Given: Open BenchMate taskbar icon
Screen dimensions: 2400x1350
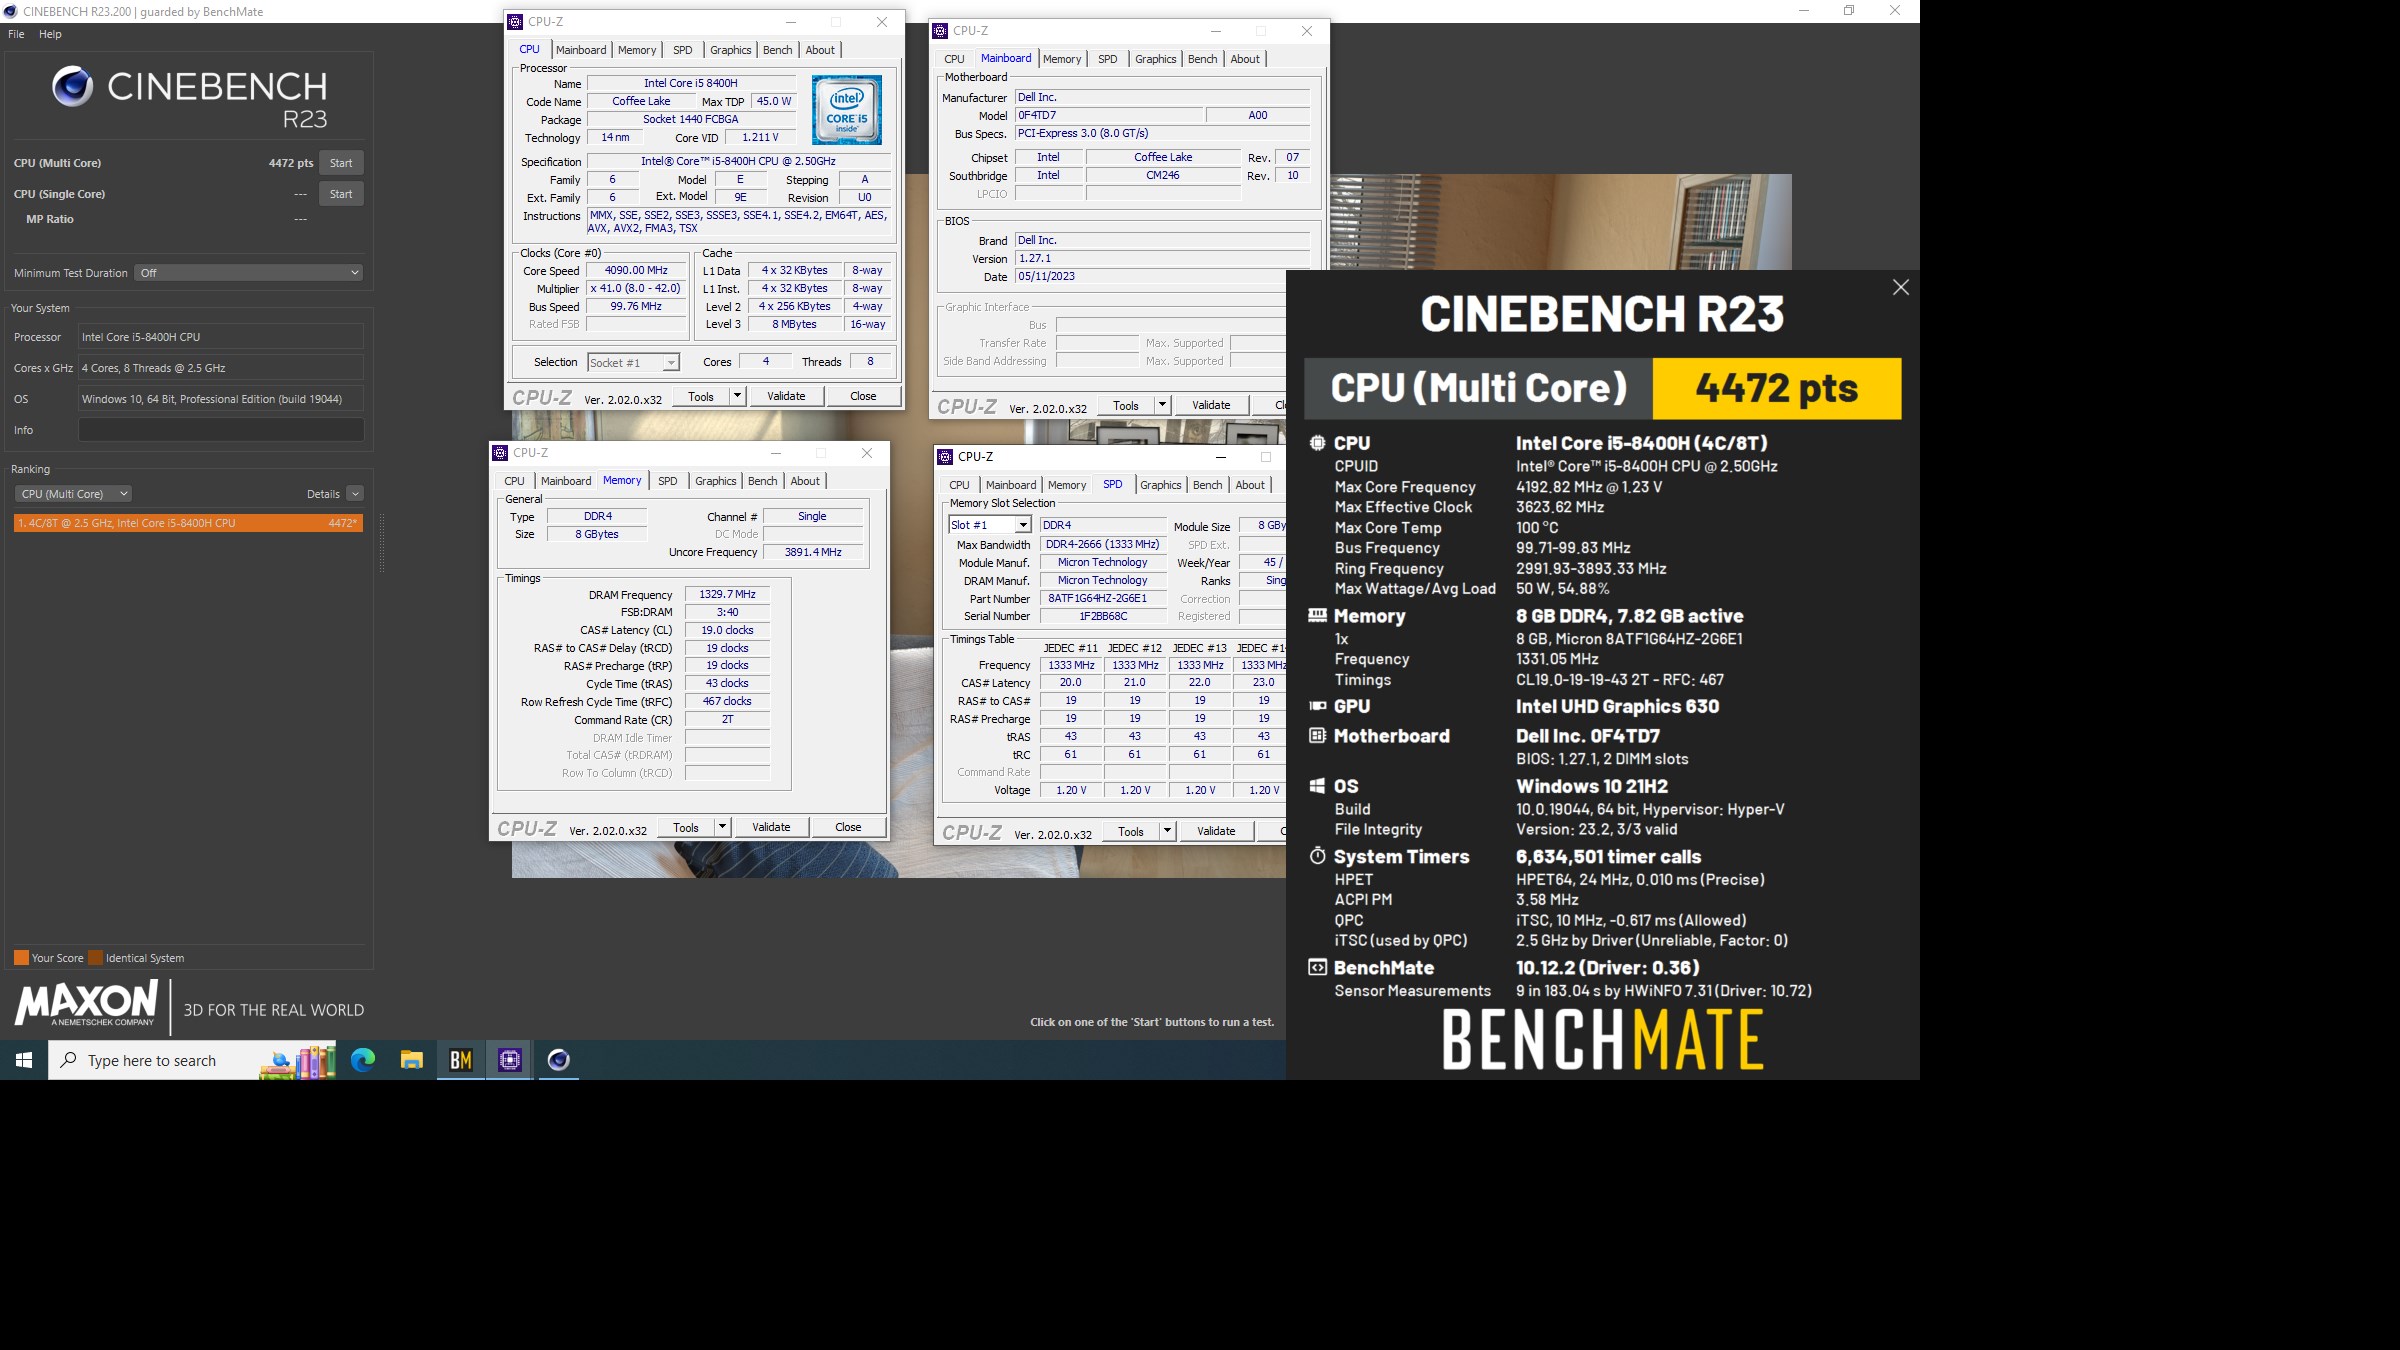Looking at the screenshot, I should (x=461, y=1060).
